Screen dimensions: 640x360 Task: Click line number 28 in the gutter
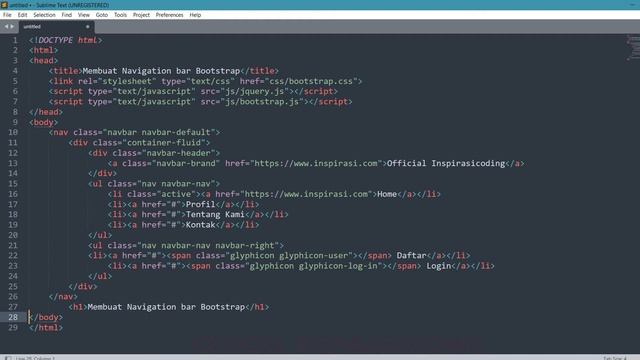(x=13, y=317)
